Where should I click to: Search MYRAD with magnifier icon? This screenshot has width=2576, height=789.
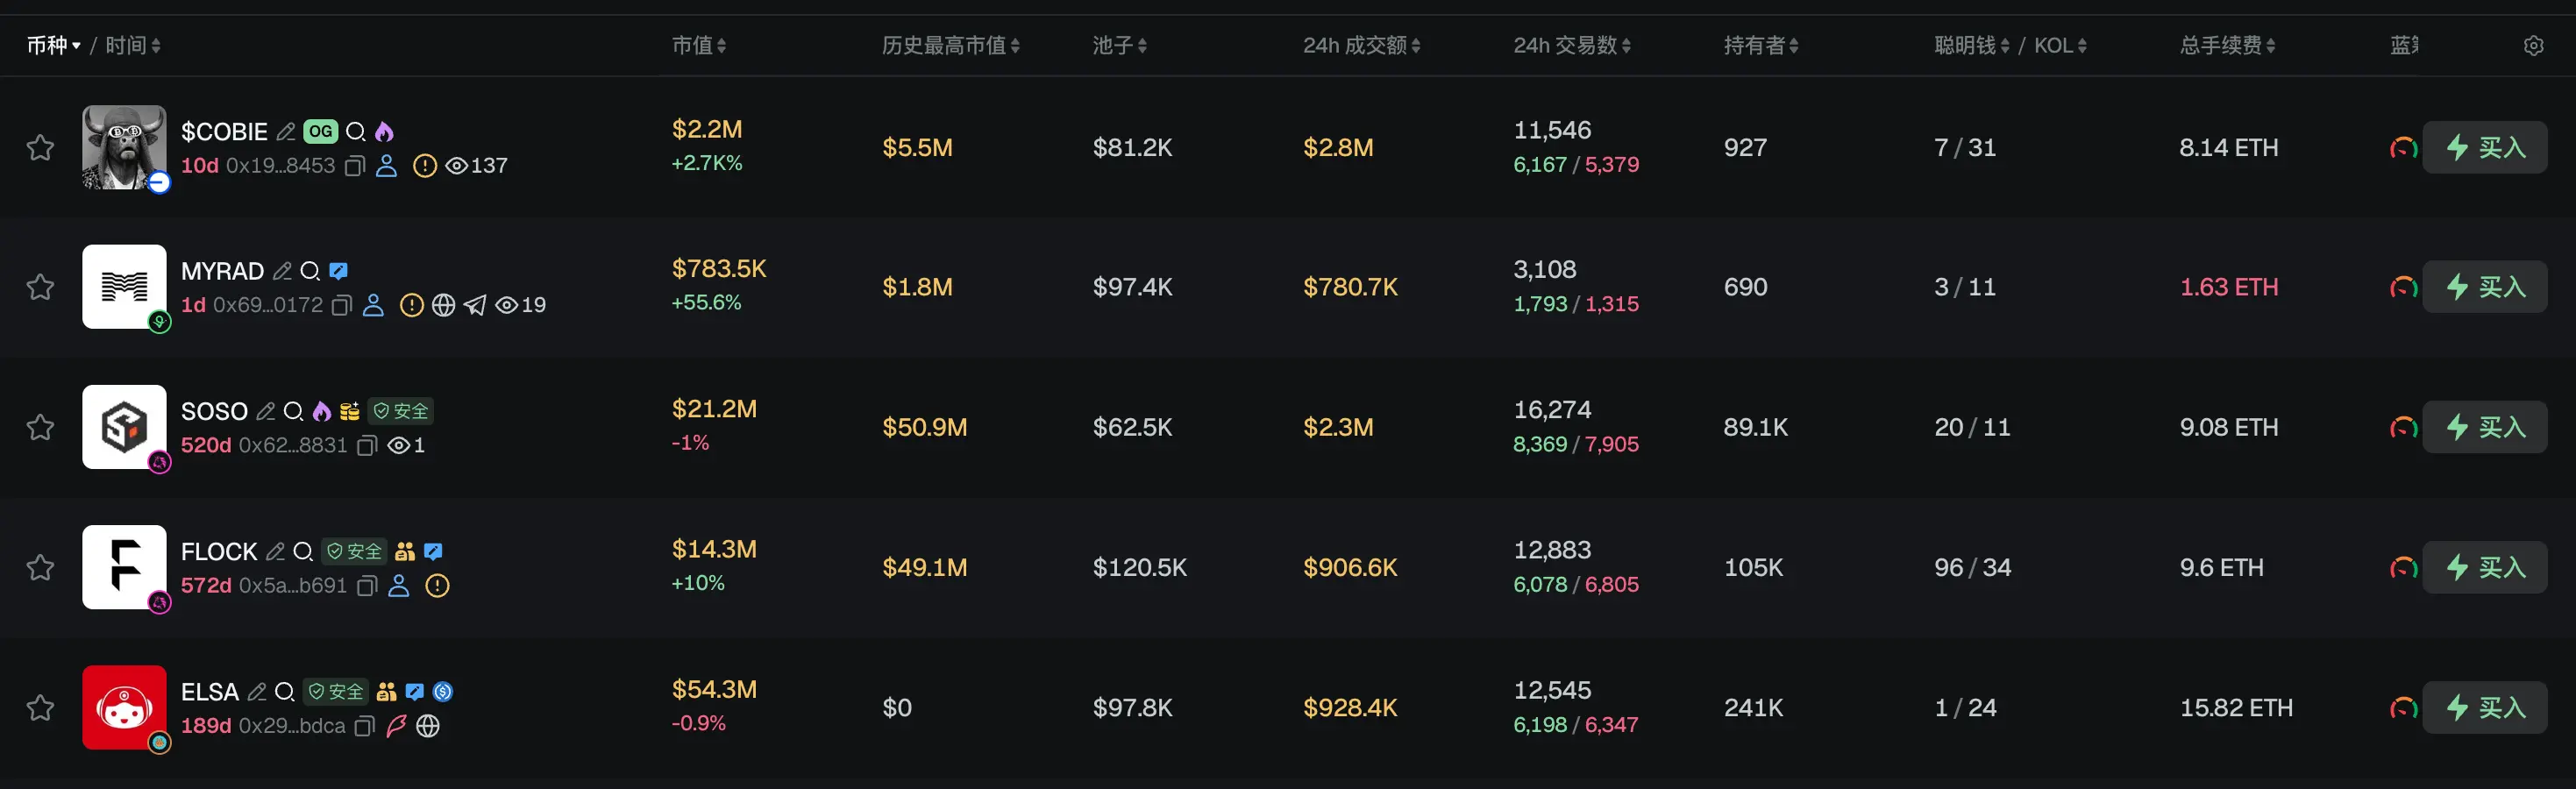[x=311, y=271]
